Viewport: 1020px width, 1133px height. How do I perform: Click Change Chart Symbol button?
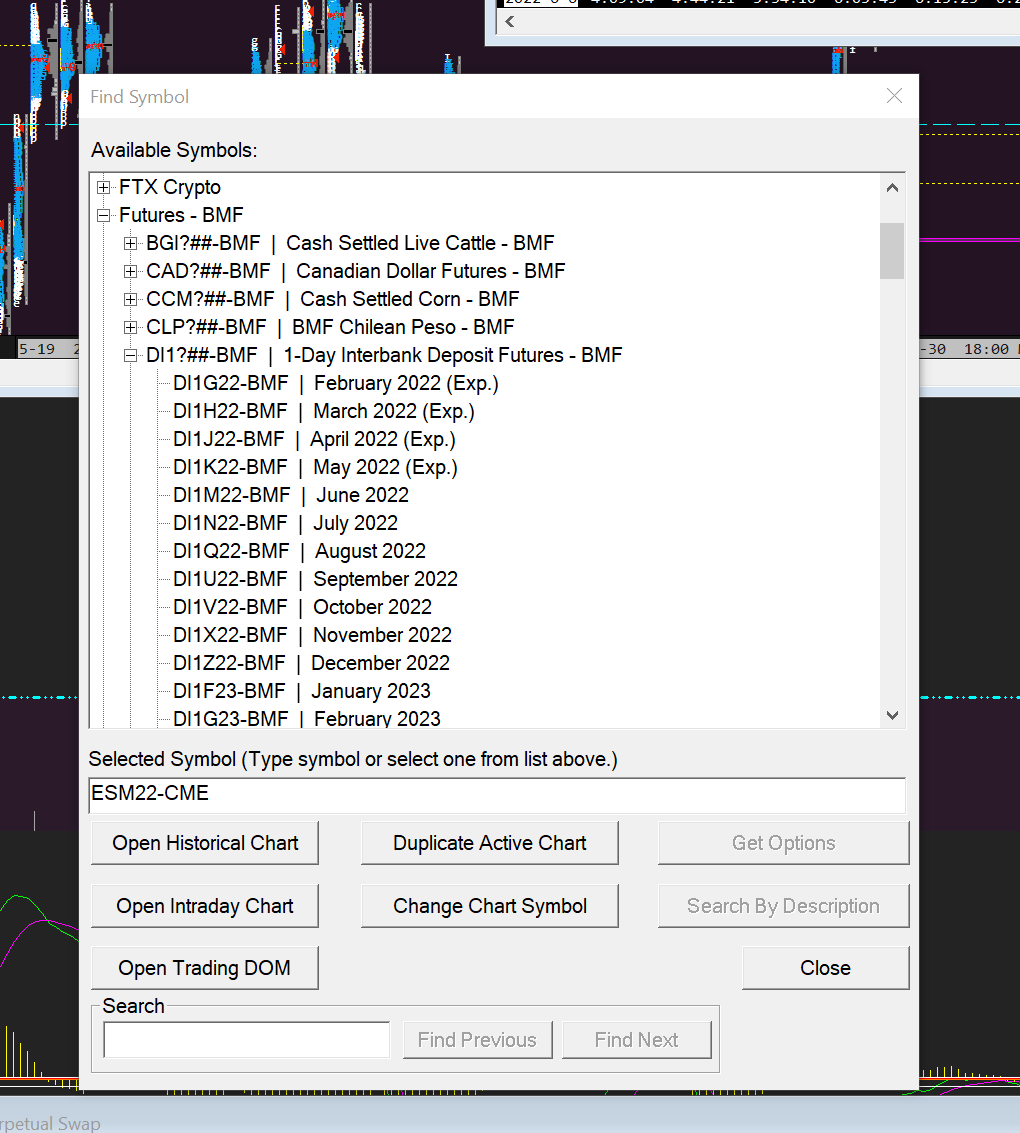coord(490,906)
